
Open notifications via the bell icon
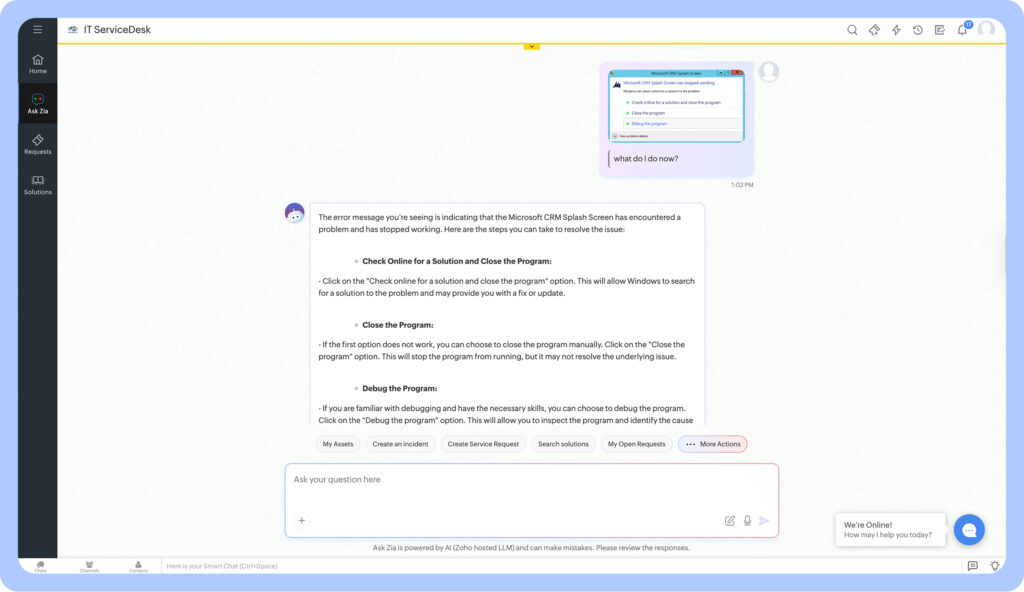961,29
